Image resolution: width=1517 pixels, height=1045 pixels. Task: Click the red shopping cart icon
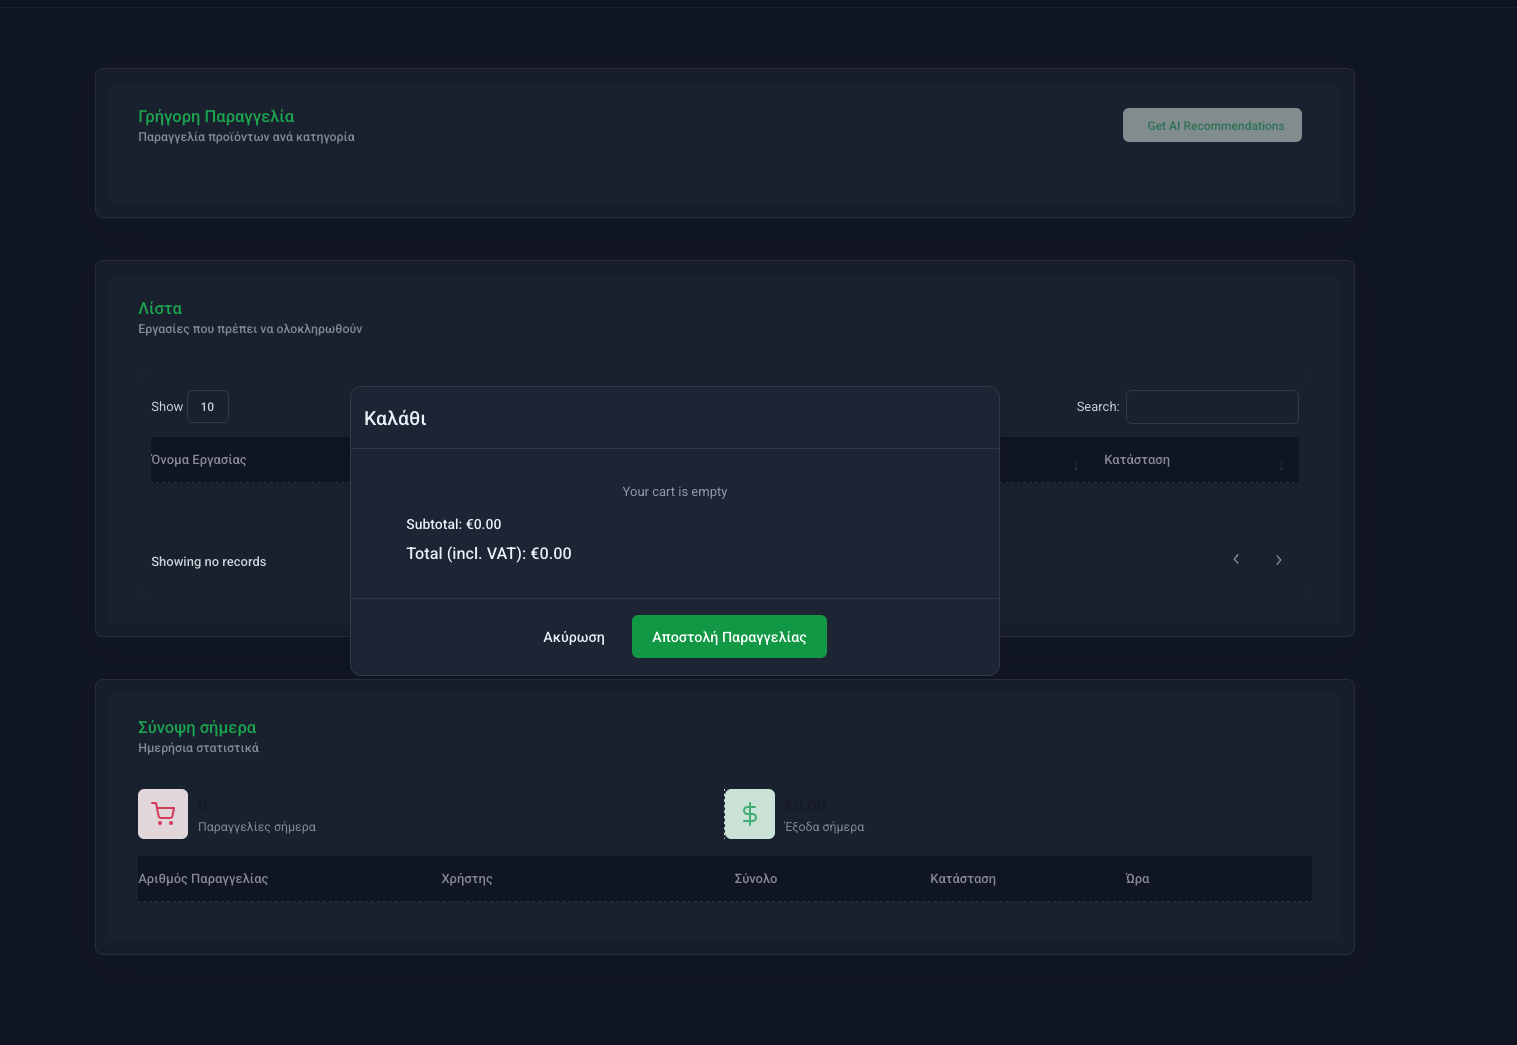tap(163, 814)
